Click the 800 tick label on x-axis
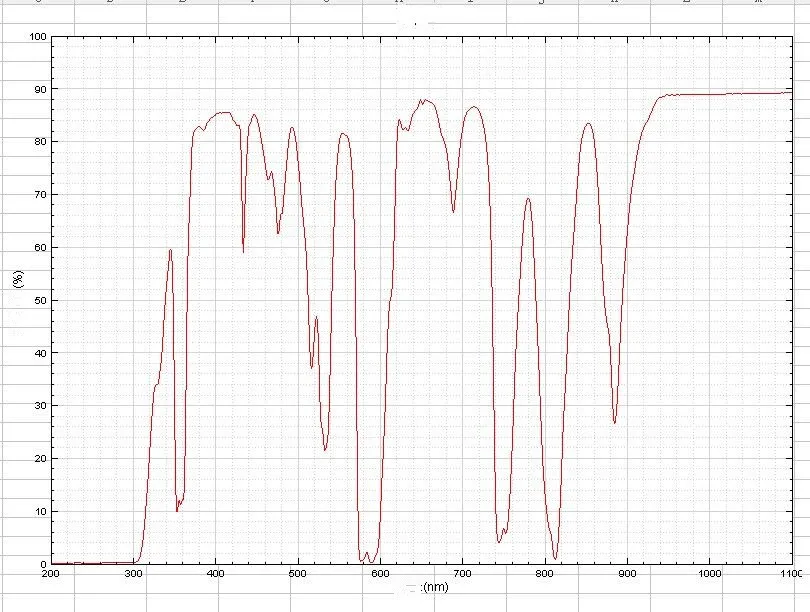Screen dimensions: 810x612 pyautogui.click(x=544, y=574)
